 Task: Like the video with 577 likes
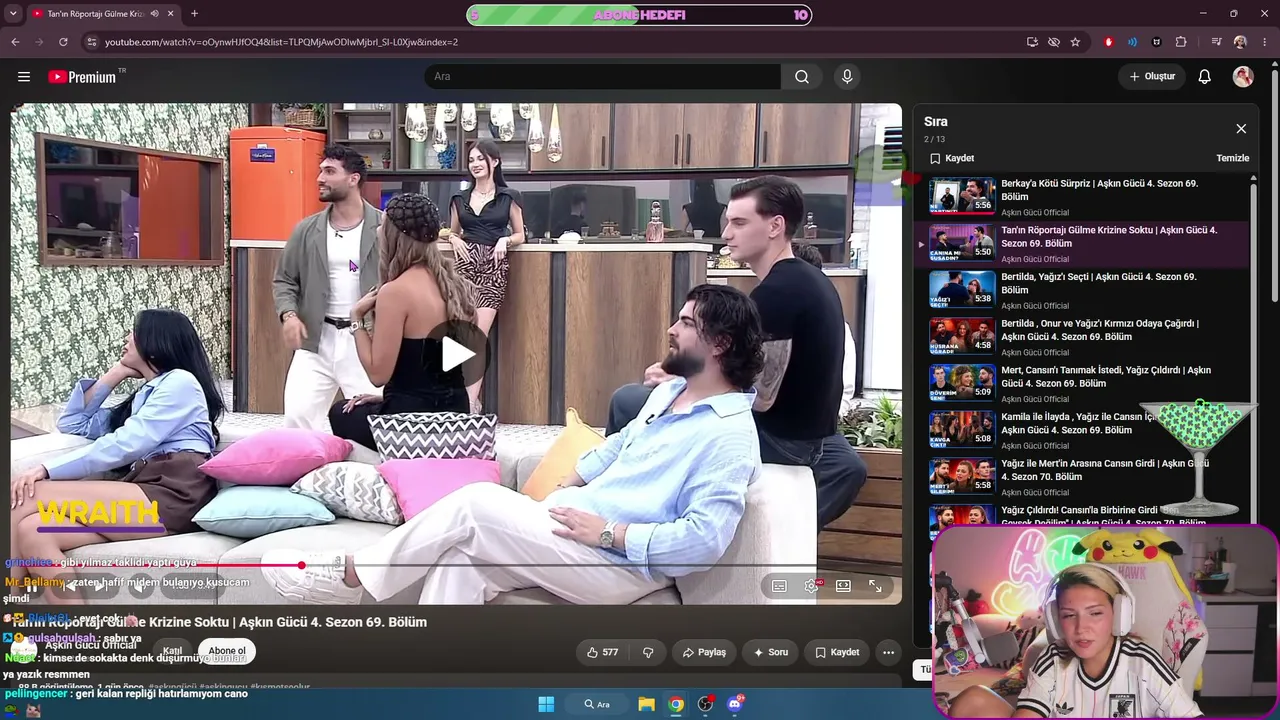602,652
